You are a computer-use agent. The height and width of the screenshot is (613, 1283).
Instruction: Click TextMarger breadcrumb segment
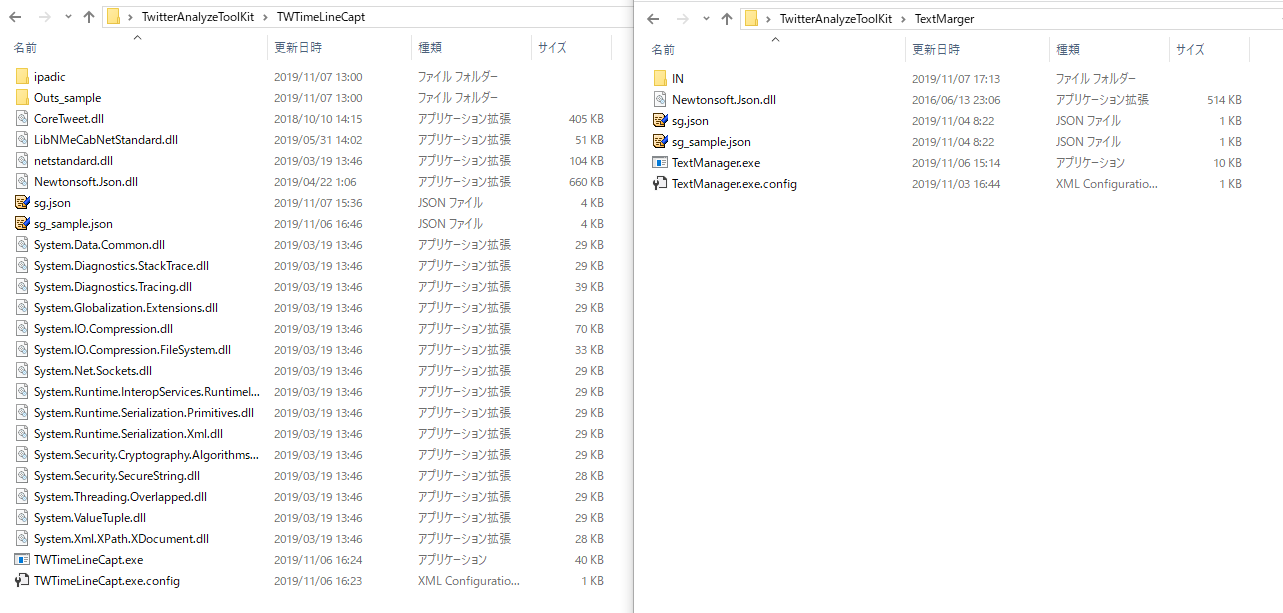coord(944,18)
